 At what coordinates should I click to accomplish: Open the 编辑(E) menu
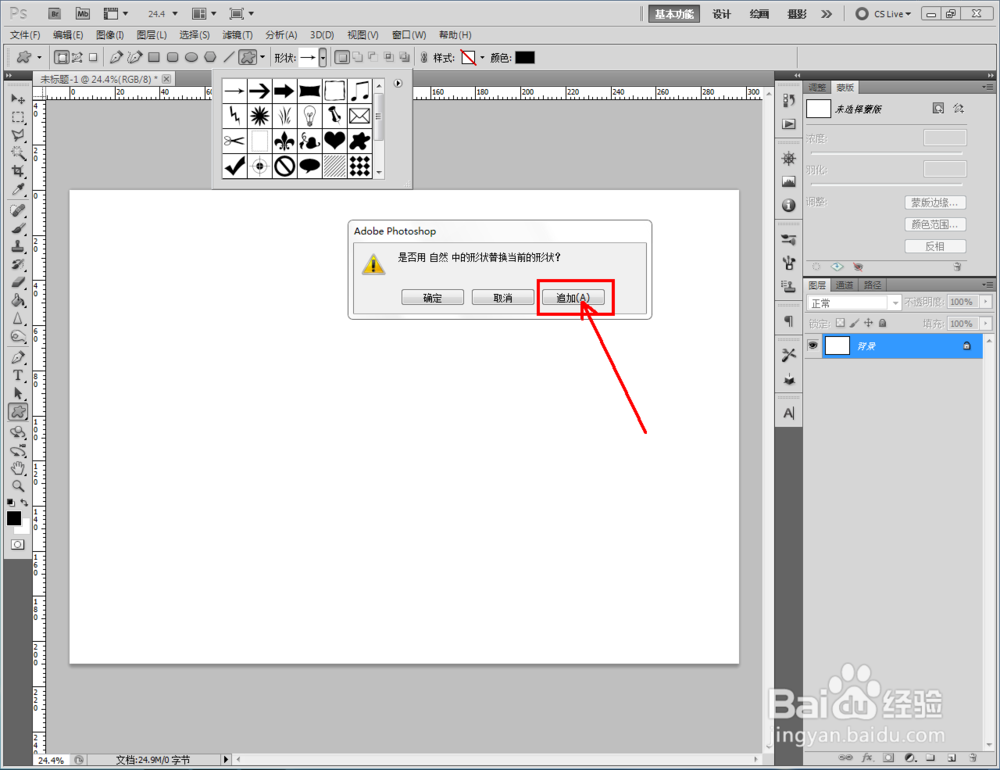pyautogui.click(x=68, y=35)
